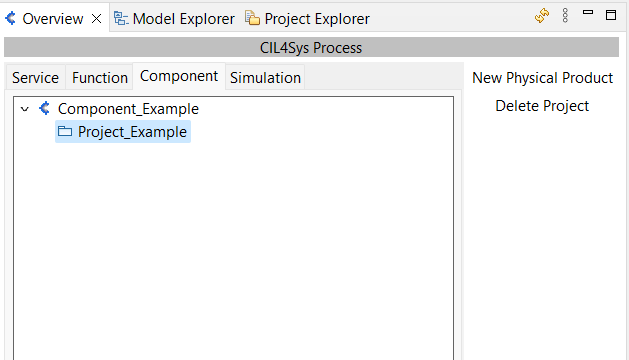Click New Physical Product

pyautogui.click(x=542, y=77)
